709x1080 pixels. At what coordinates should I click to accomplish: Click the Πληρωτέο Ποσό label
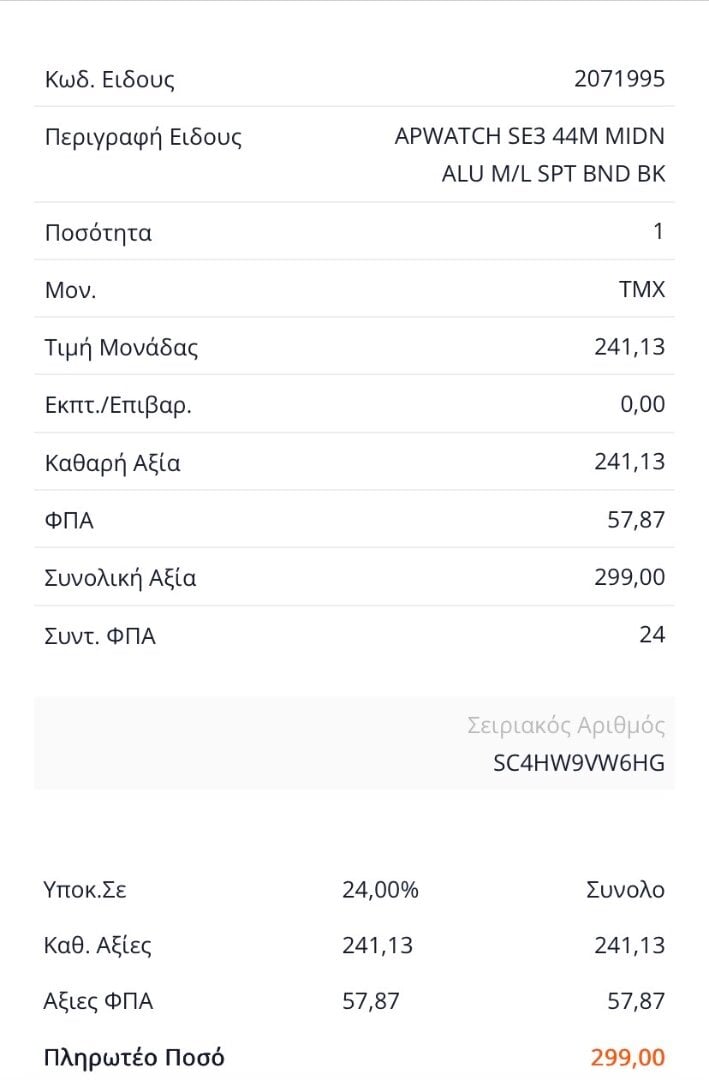[x=134, y=1057]
